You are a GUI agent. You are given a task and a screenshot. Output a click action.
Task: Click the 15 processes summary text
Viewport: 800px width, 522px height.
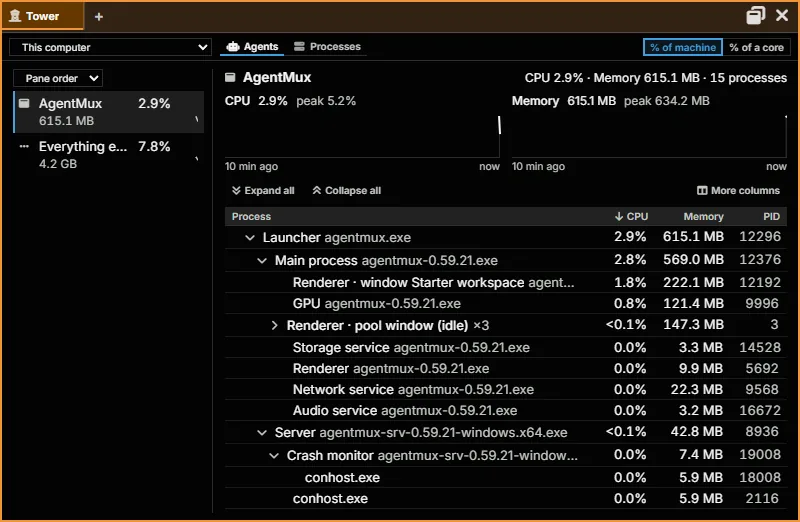748,78
